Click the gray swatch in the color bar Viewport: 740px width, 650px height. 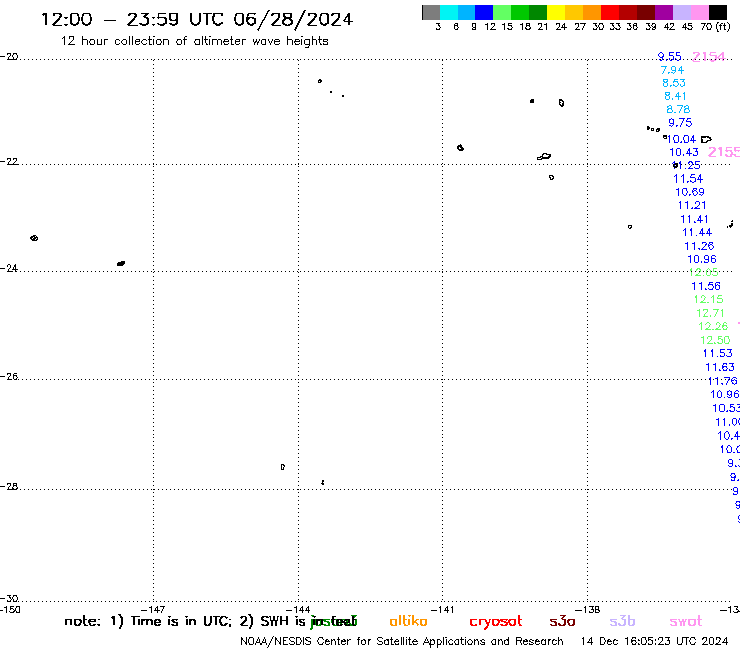tap(431, 12)
